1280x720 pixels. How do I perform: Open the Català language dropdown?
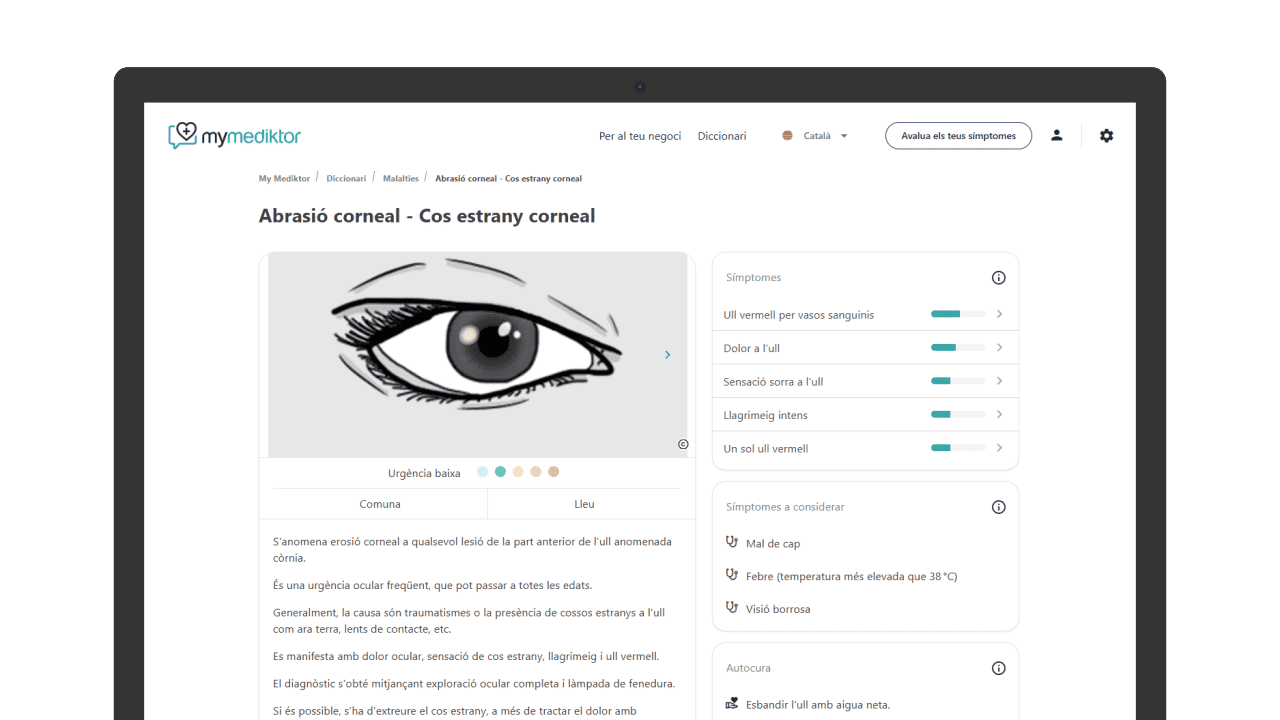816,136
